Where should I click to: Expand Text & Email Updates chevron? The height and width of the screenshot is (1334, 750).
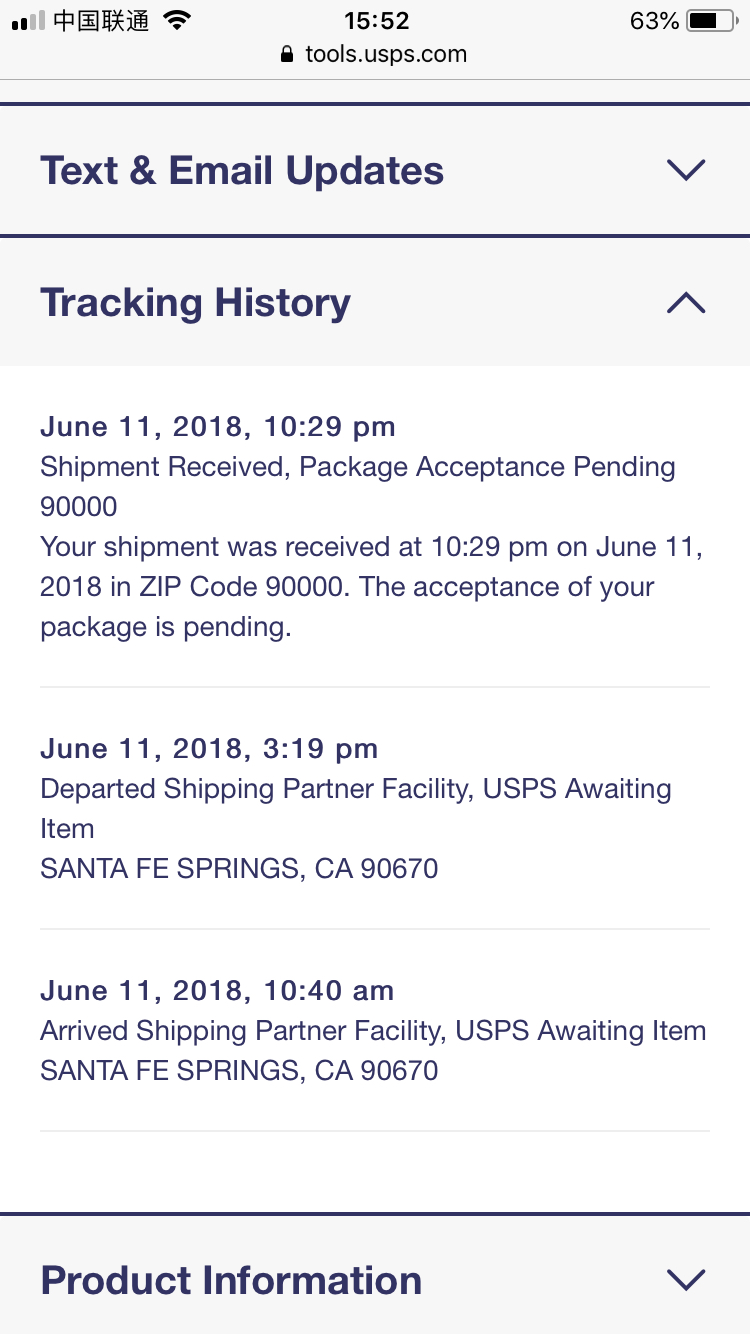(x=686, y=170)
